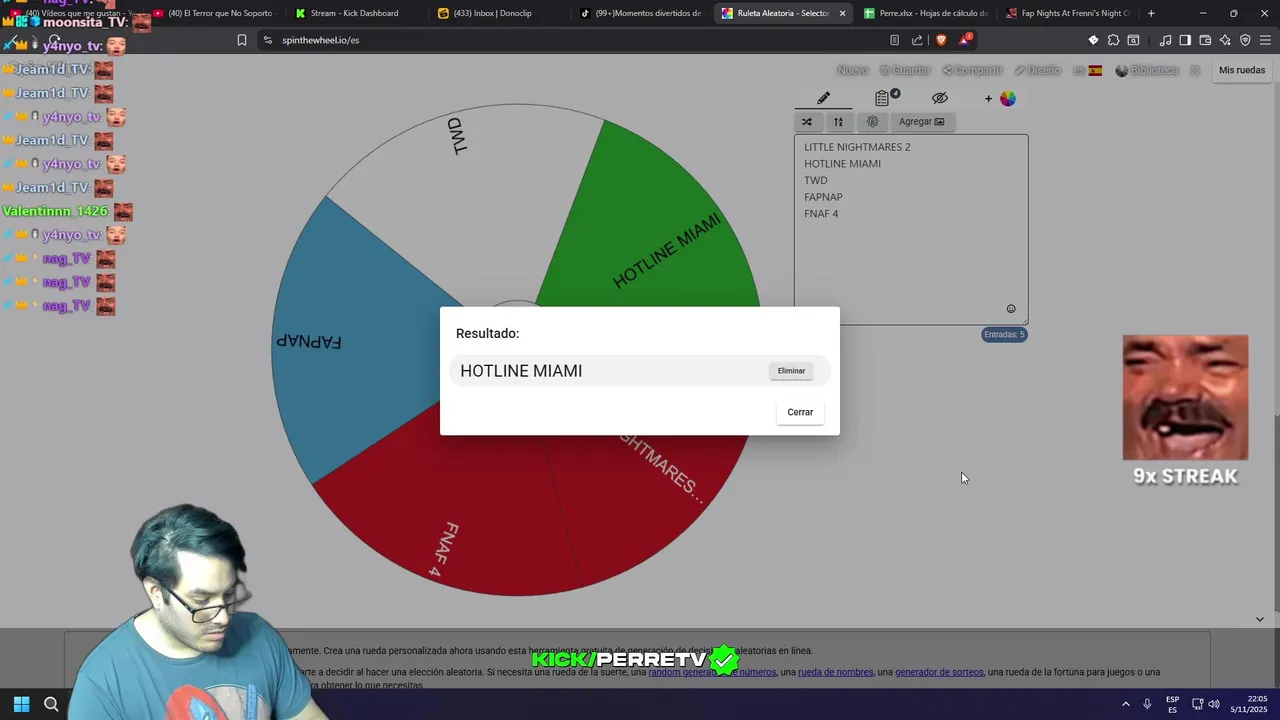The width and height of the screenshot is (1280, 720).
Task: Open the Leo AI sparkle icon
Action: [x=1225, y=40]
